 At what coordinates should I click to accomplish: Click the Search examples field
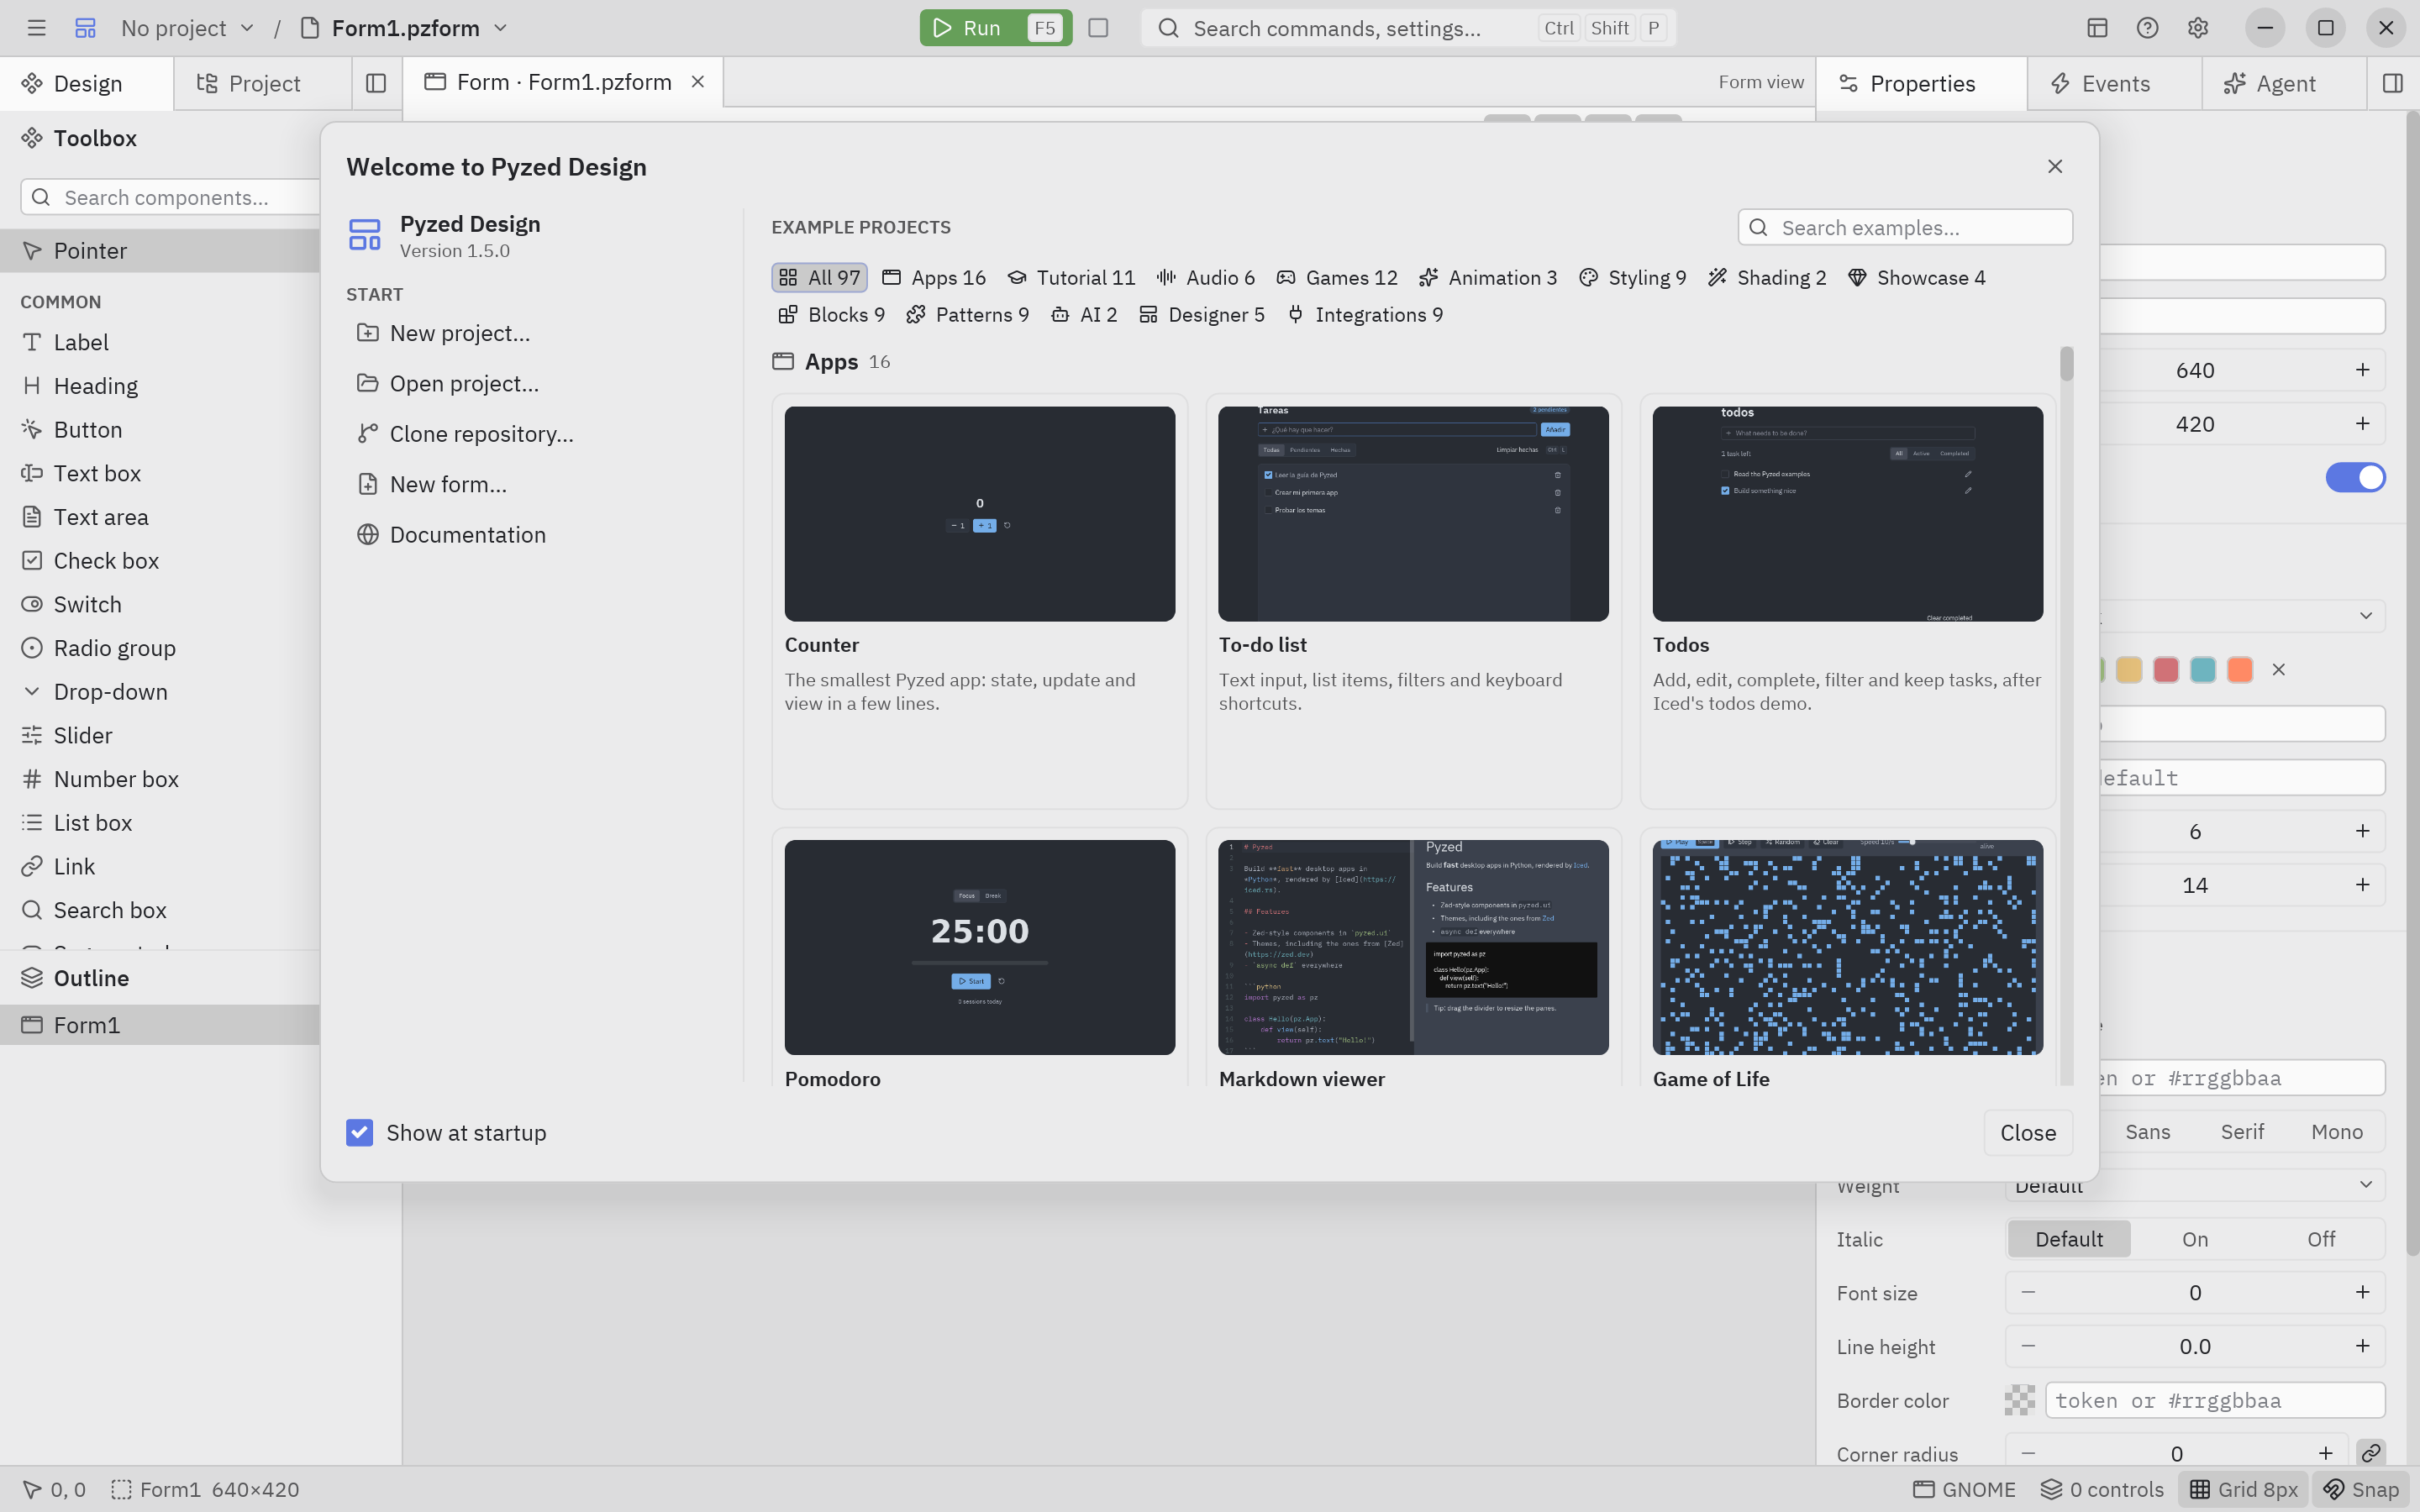(1904, 227)
